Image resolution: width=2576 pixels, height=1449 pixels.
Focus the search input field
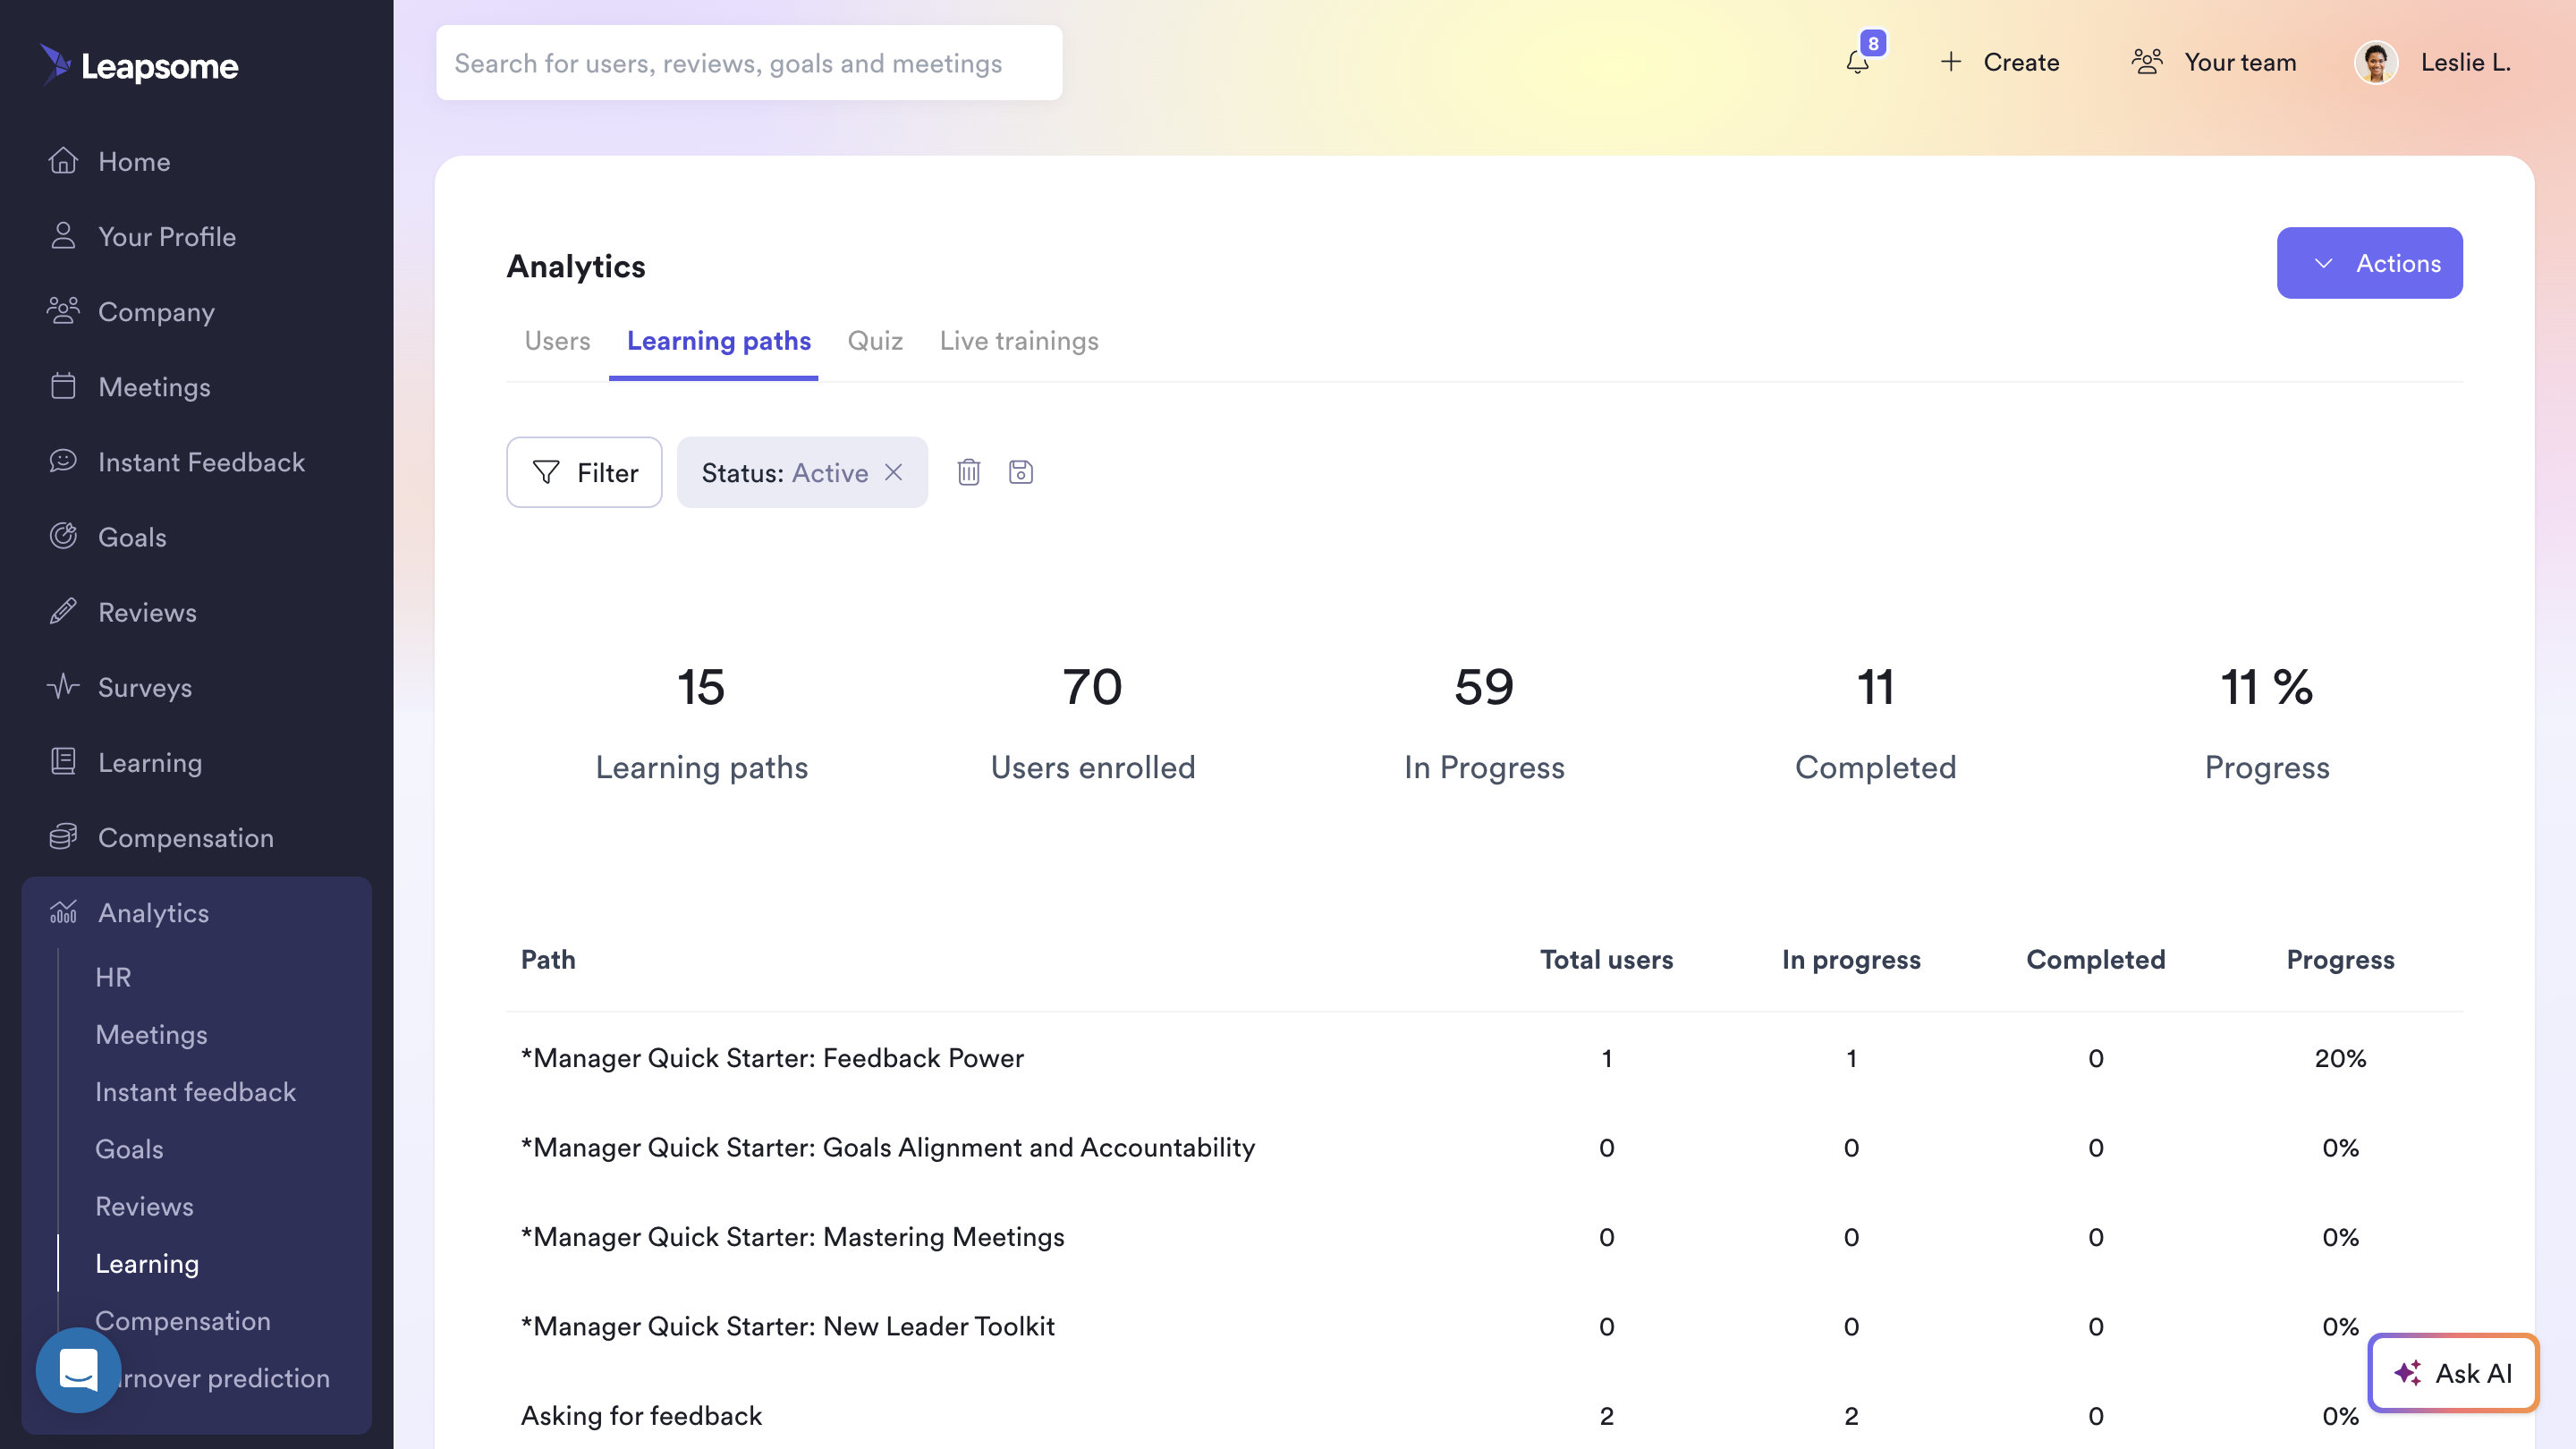pos(749,62)
